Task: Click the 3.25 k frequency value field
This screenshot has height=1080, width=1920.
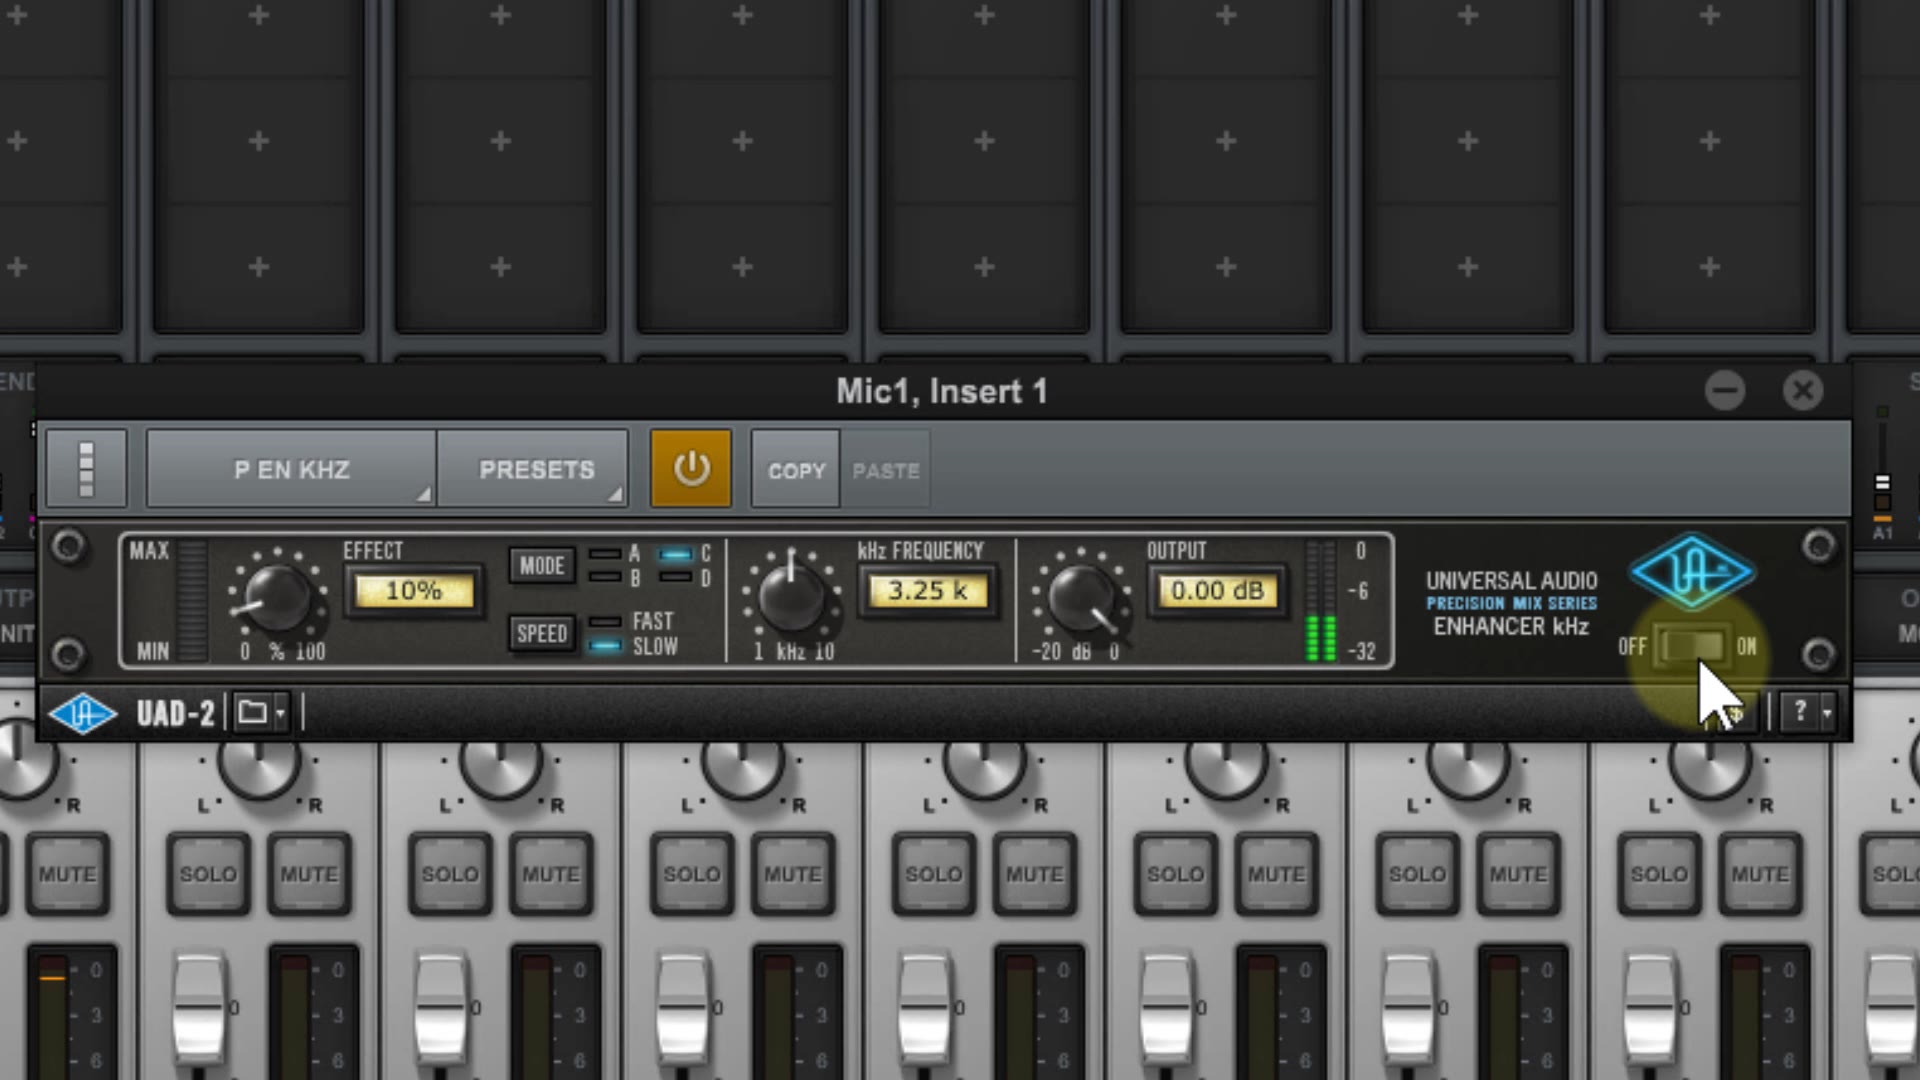Action: (x=928, y=591)
